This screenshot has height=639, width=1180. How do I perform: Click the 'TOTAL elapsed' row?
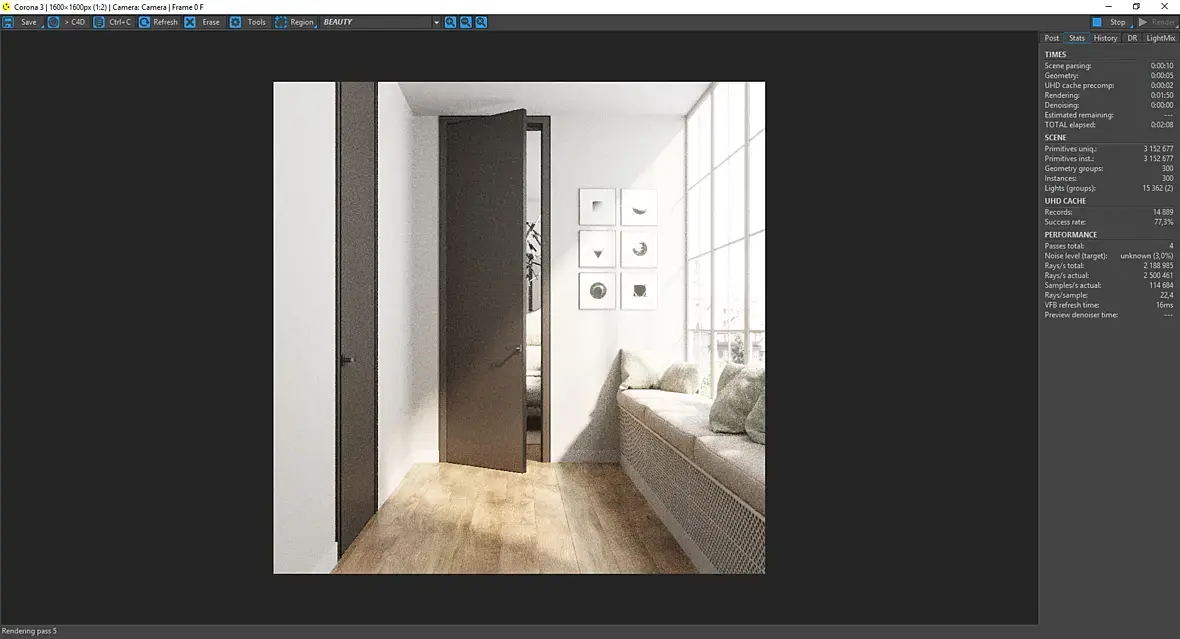tap(1109, 125)
